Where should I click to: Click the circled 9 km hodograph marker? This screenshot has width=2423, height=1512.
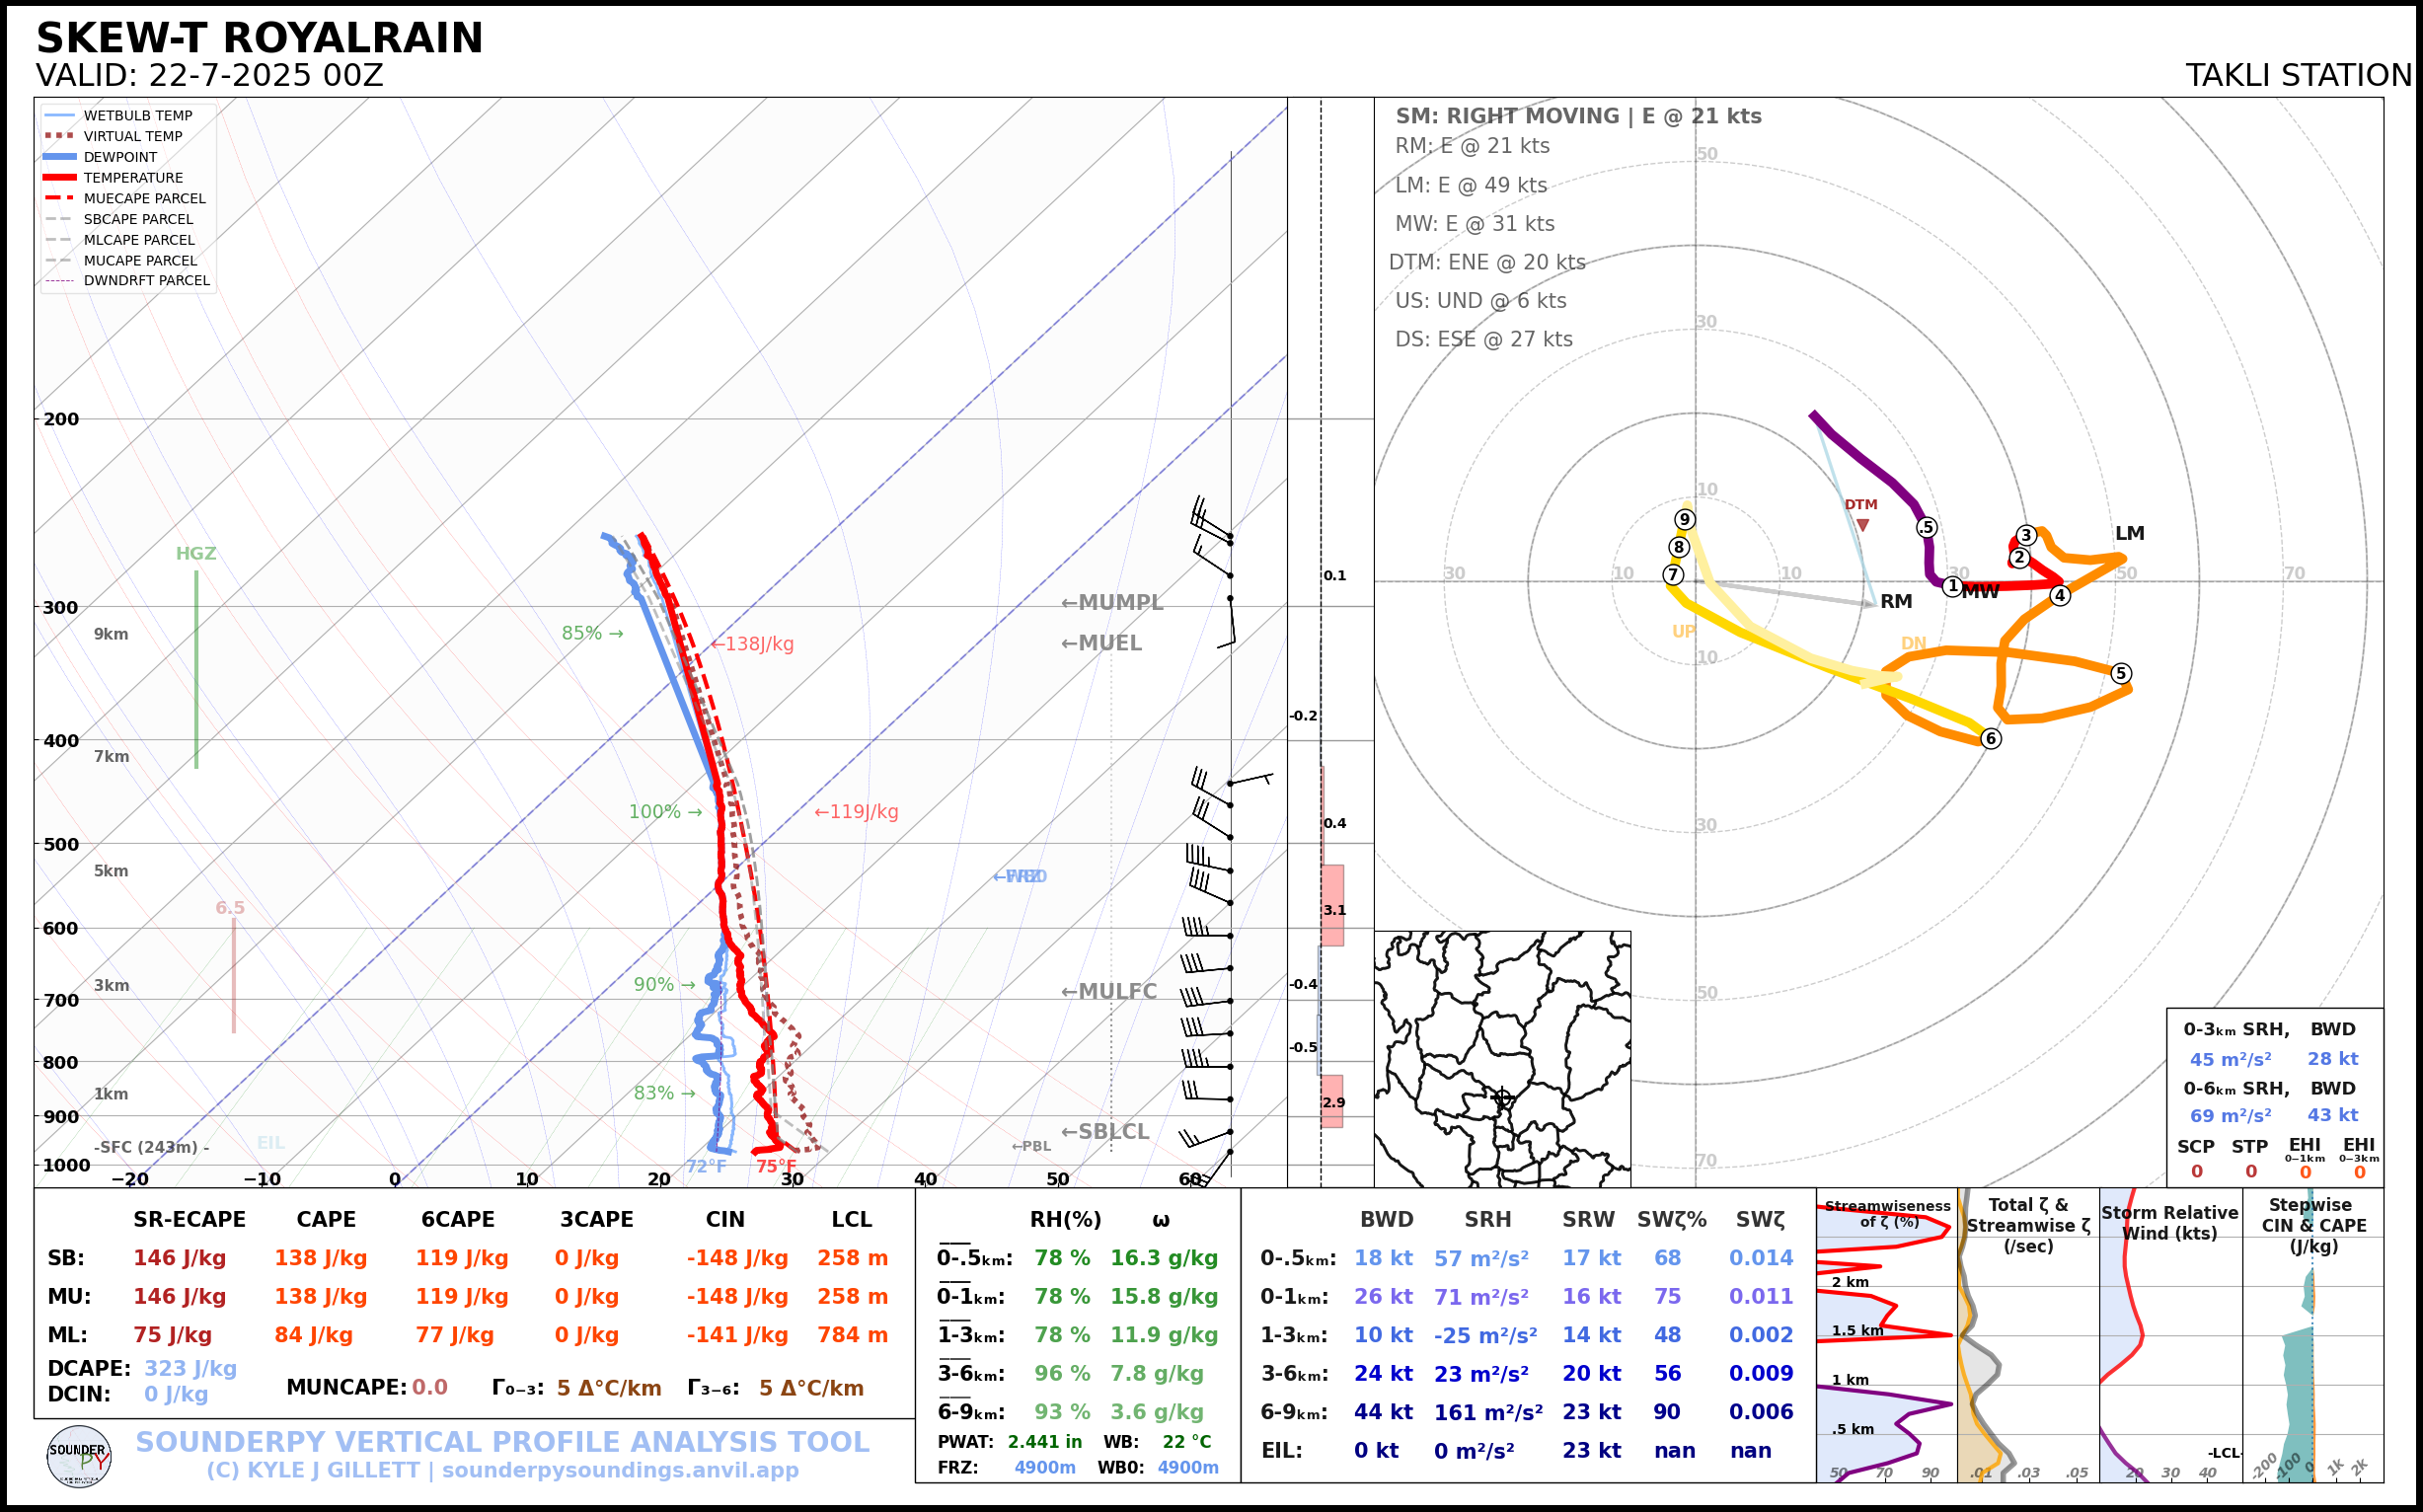1685,519
